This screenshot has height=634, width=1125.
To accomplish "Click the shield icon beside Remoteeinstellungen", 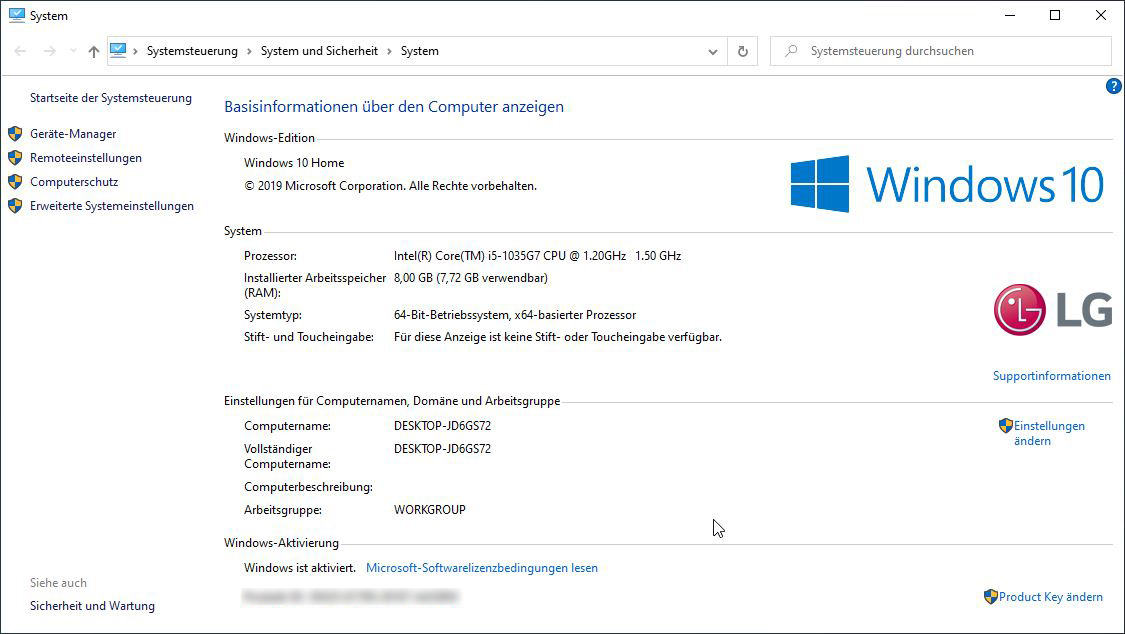I will click(15, 158).
